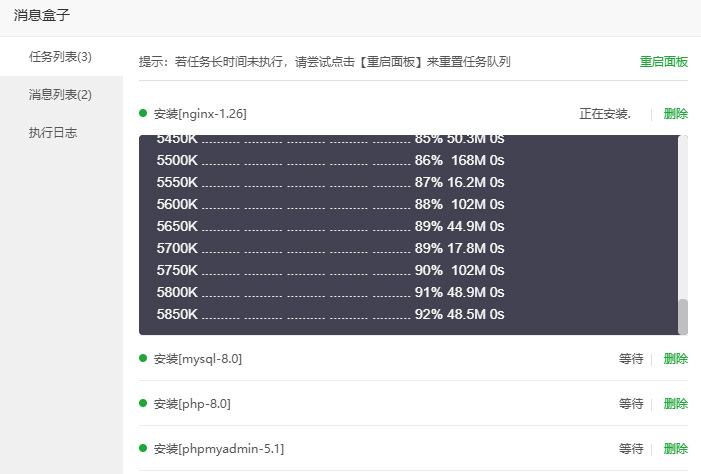This screenshot has height=474, width=701.
Task: Select the 安装[php-8.0] task title
Action: 192,404
